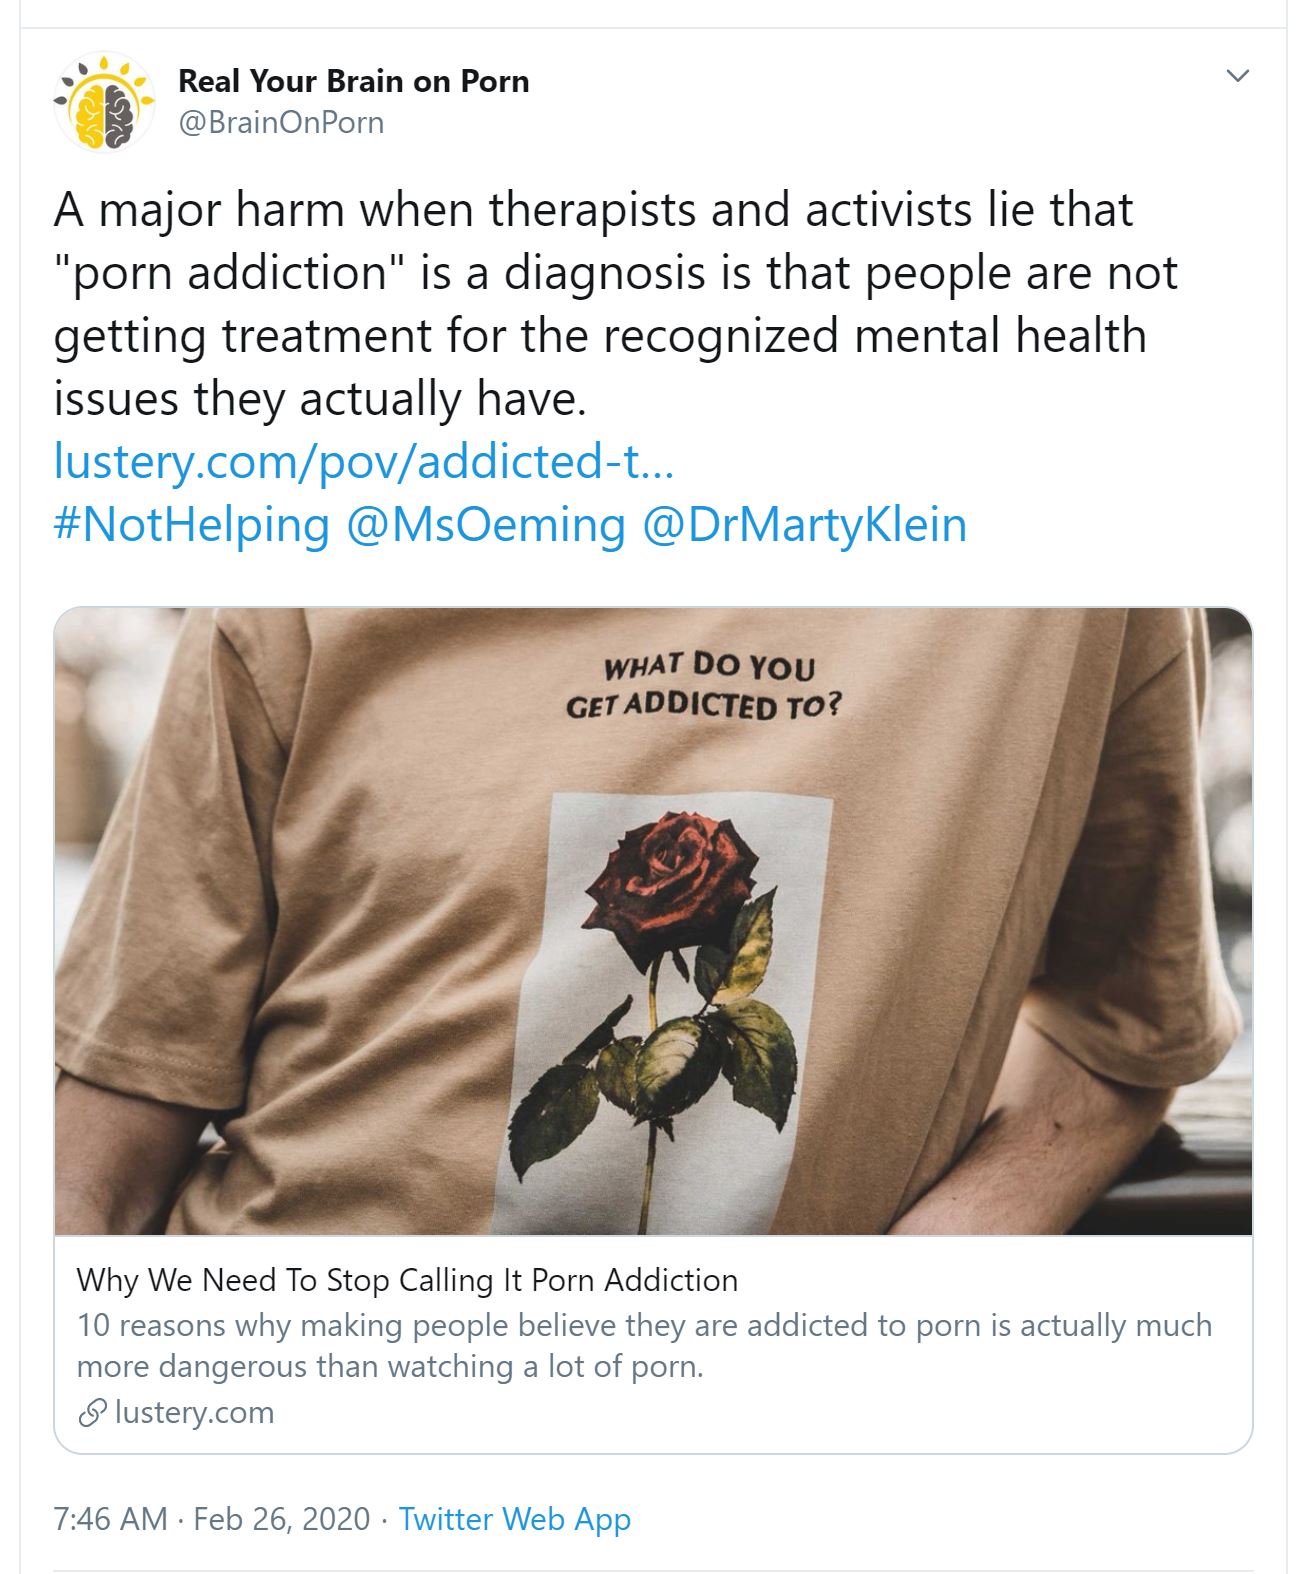Open the Real Your Brain on Porn avatar

pos(104,102)
